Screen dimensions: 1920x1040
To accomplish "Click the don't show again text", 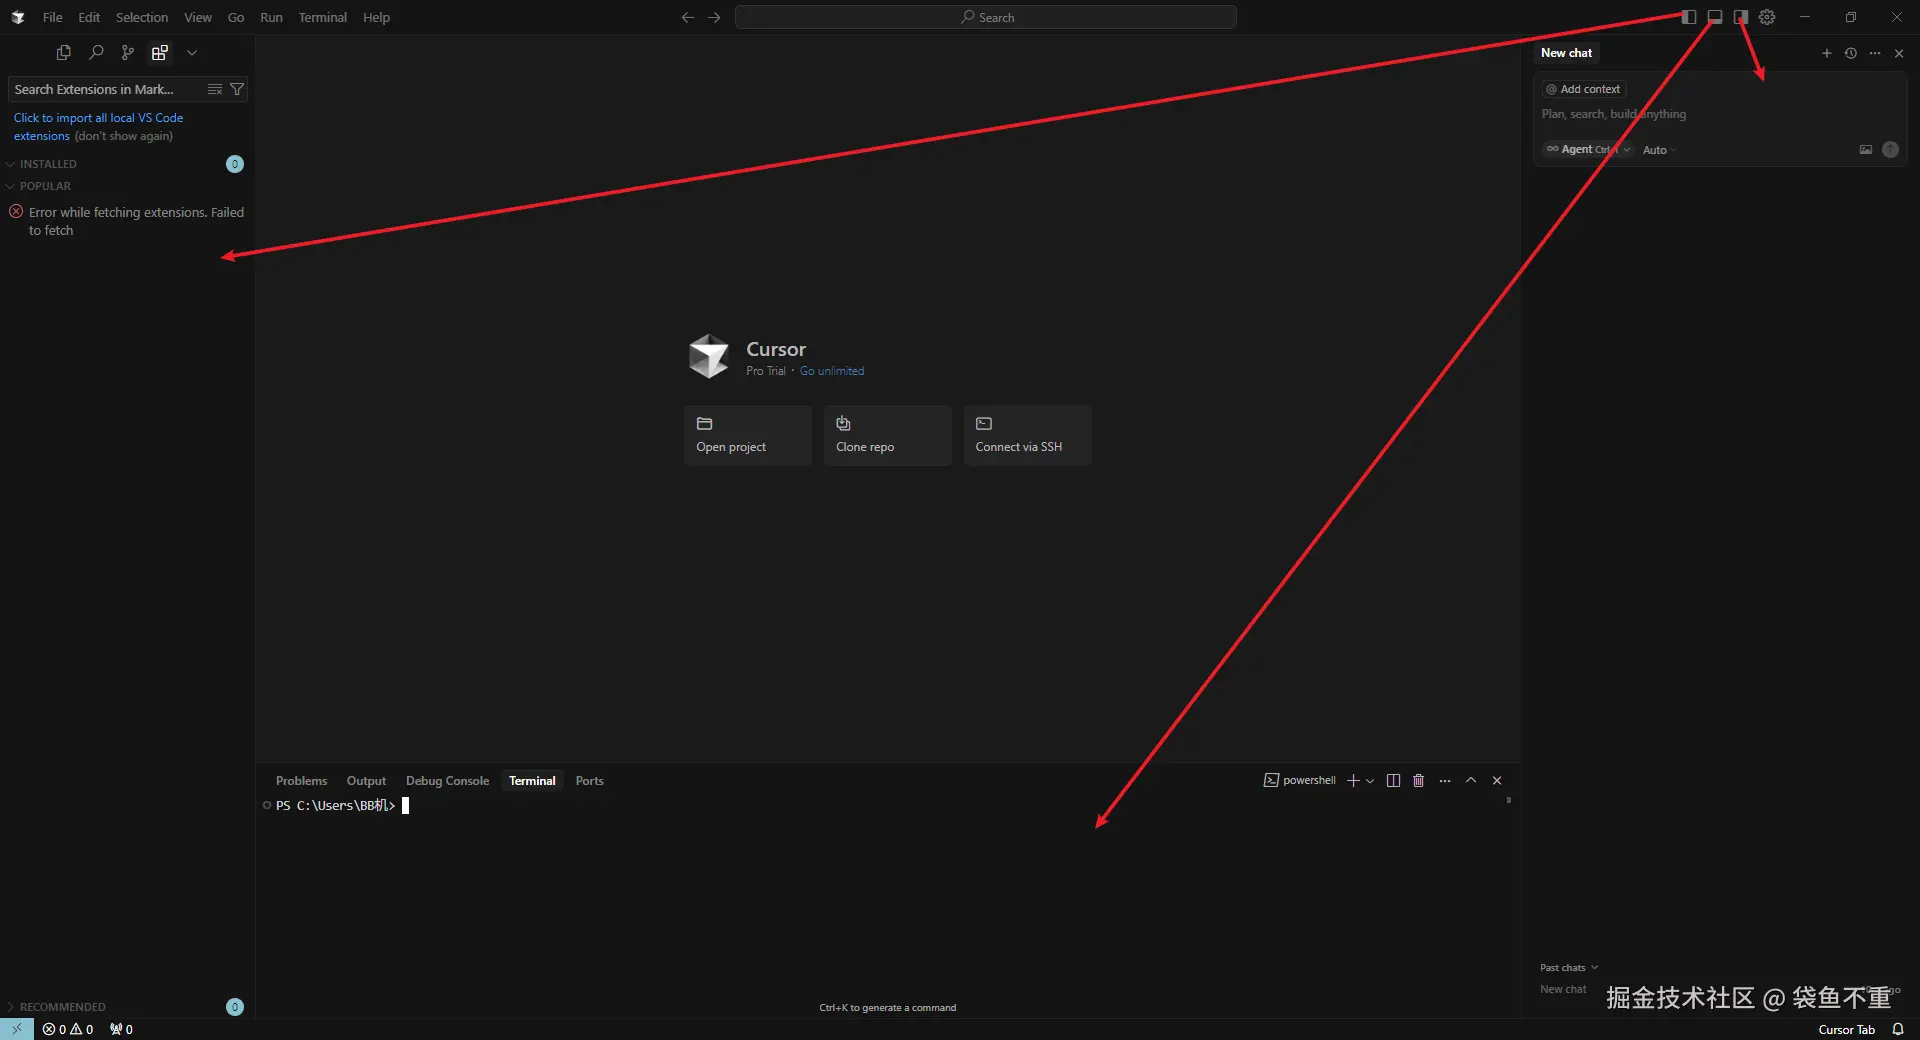I will point(123,136).
